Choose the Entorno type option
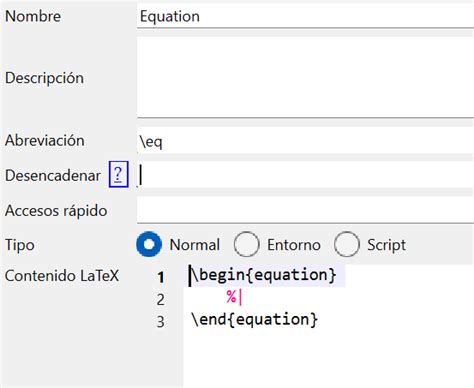This screenshot has width=474, height=388. point(246,244)
